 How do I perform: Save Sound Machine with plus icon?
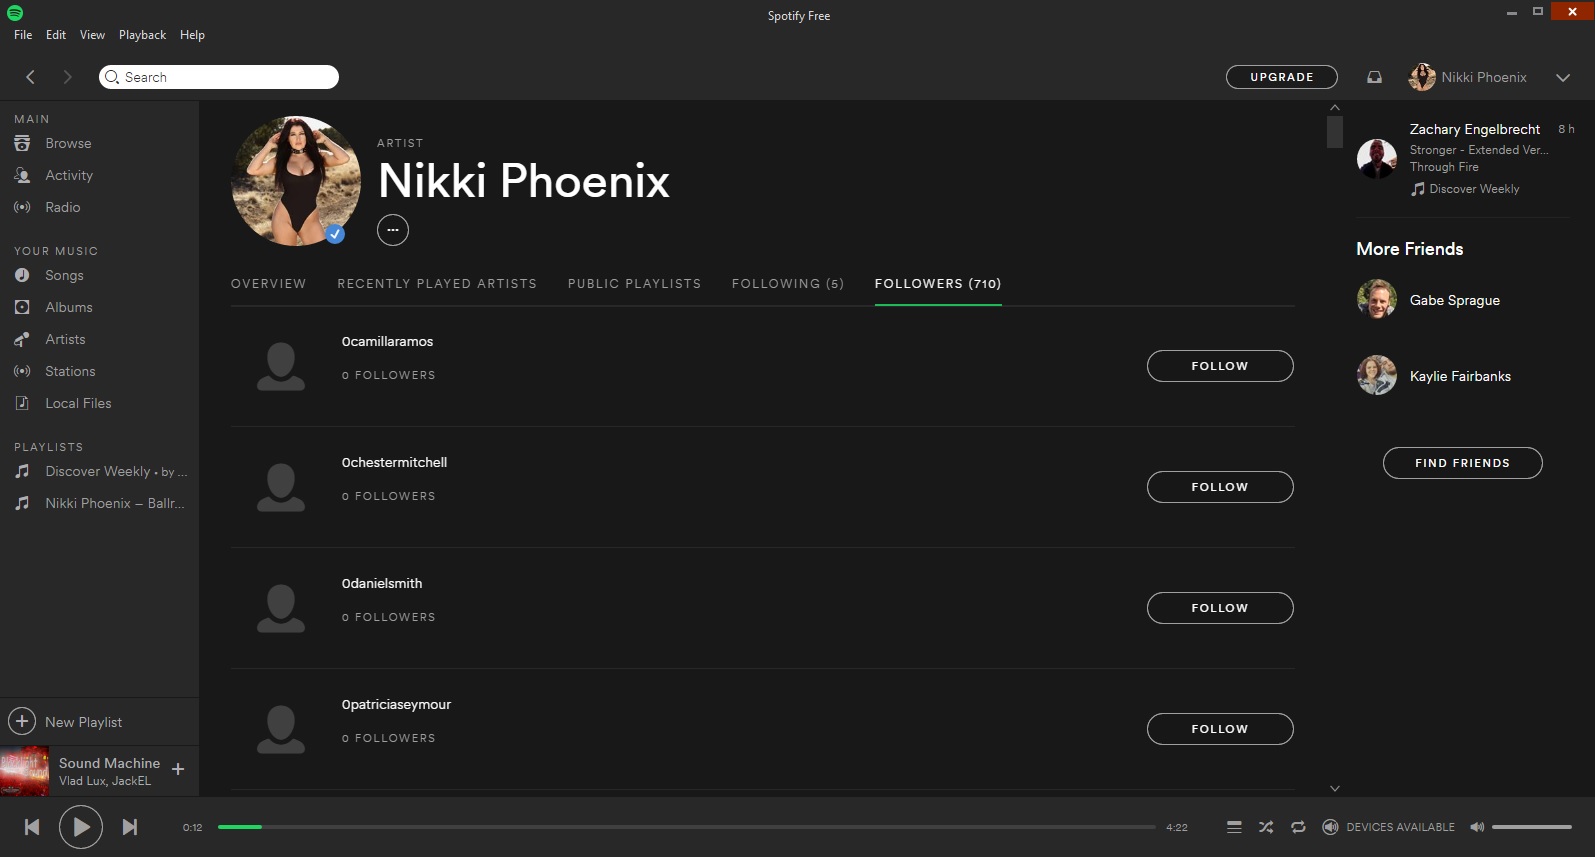(178, 769)
